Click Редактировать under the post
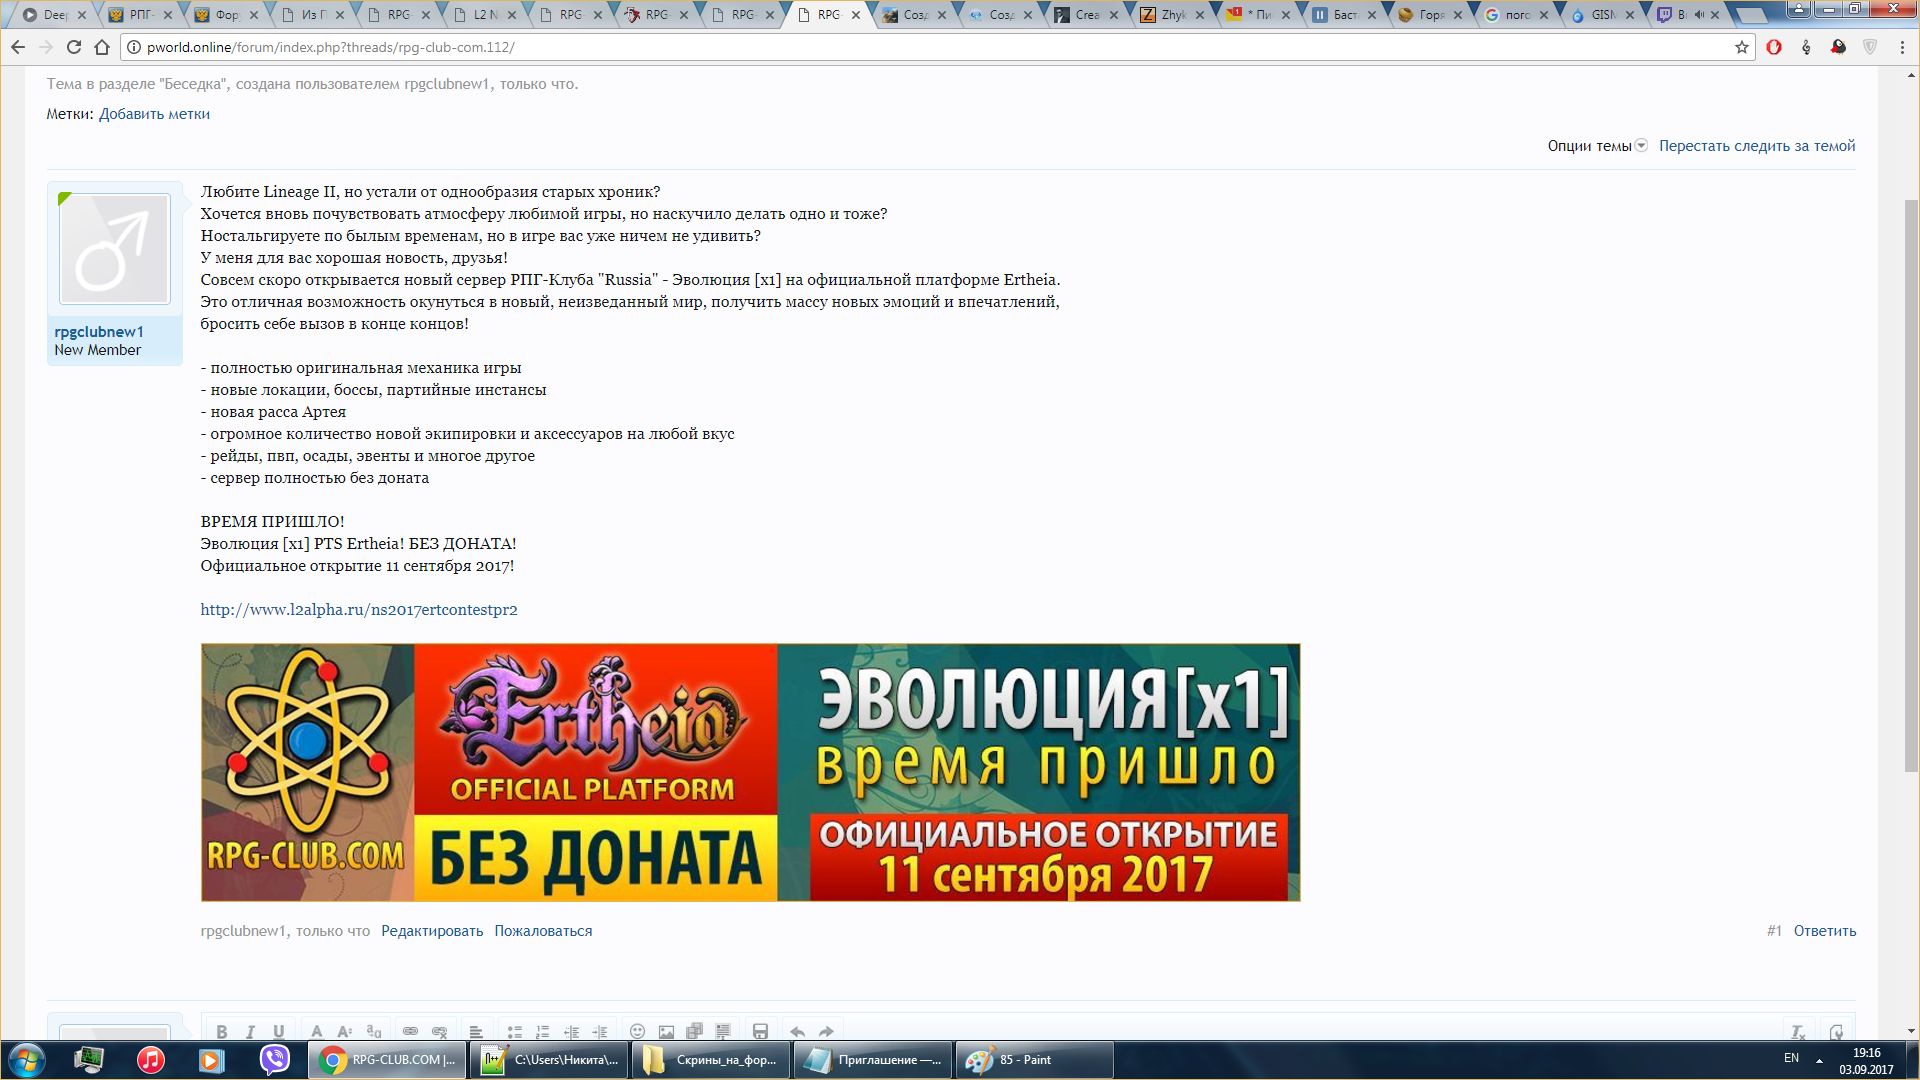The height and width of the screenshot is (1080, 1920). [x=432, y=931]
